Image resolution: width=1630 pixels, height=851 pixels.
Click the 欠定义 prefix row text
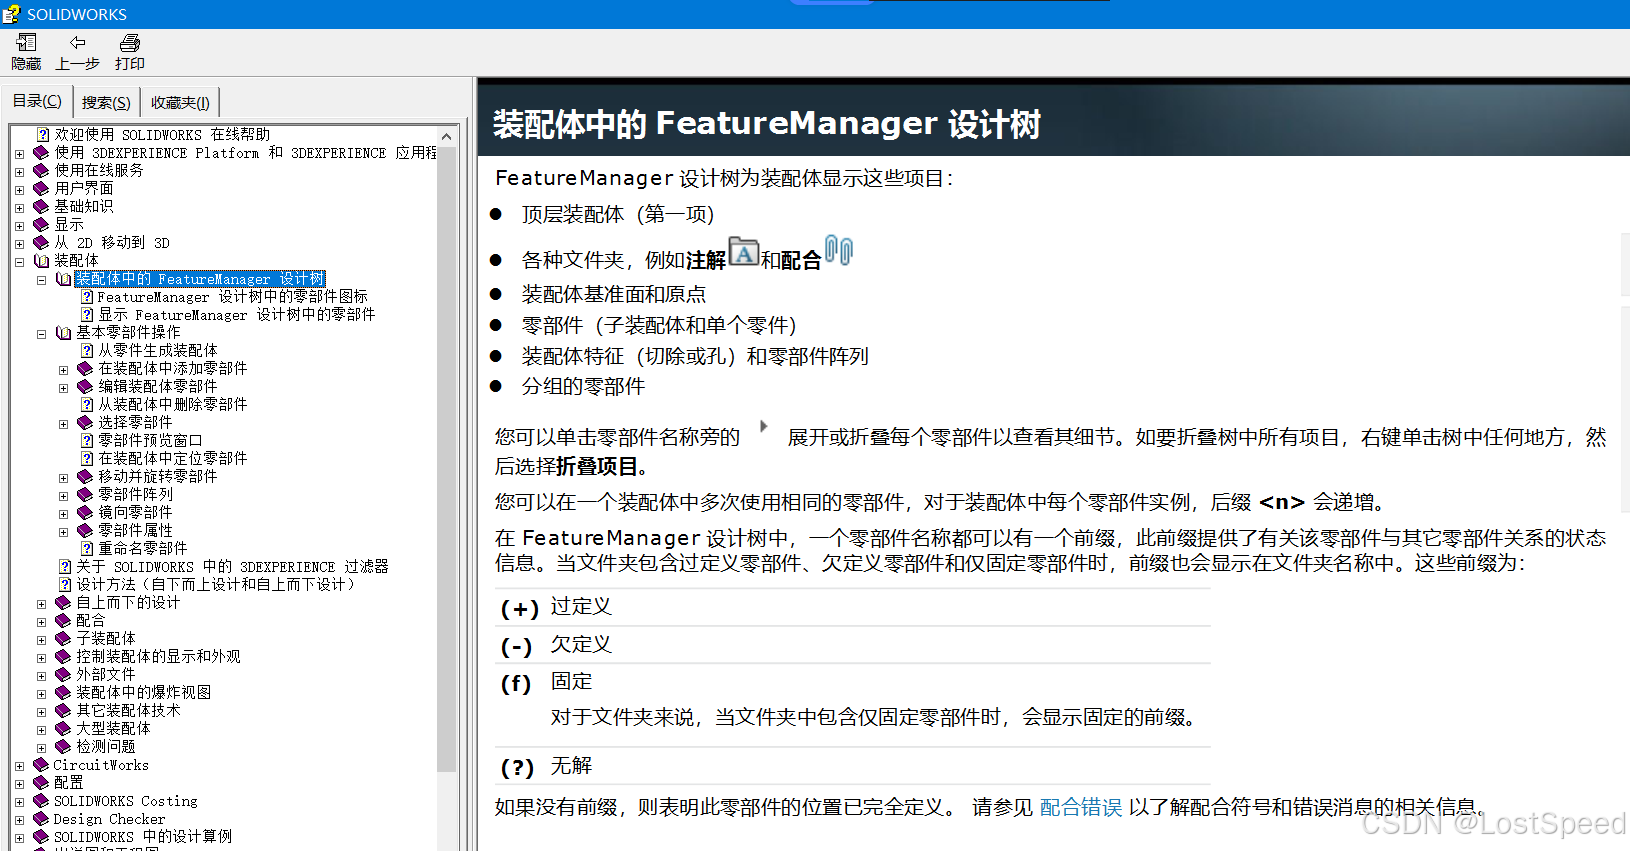pos(581,644)
